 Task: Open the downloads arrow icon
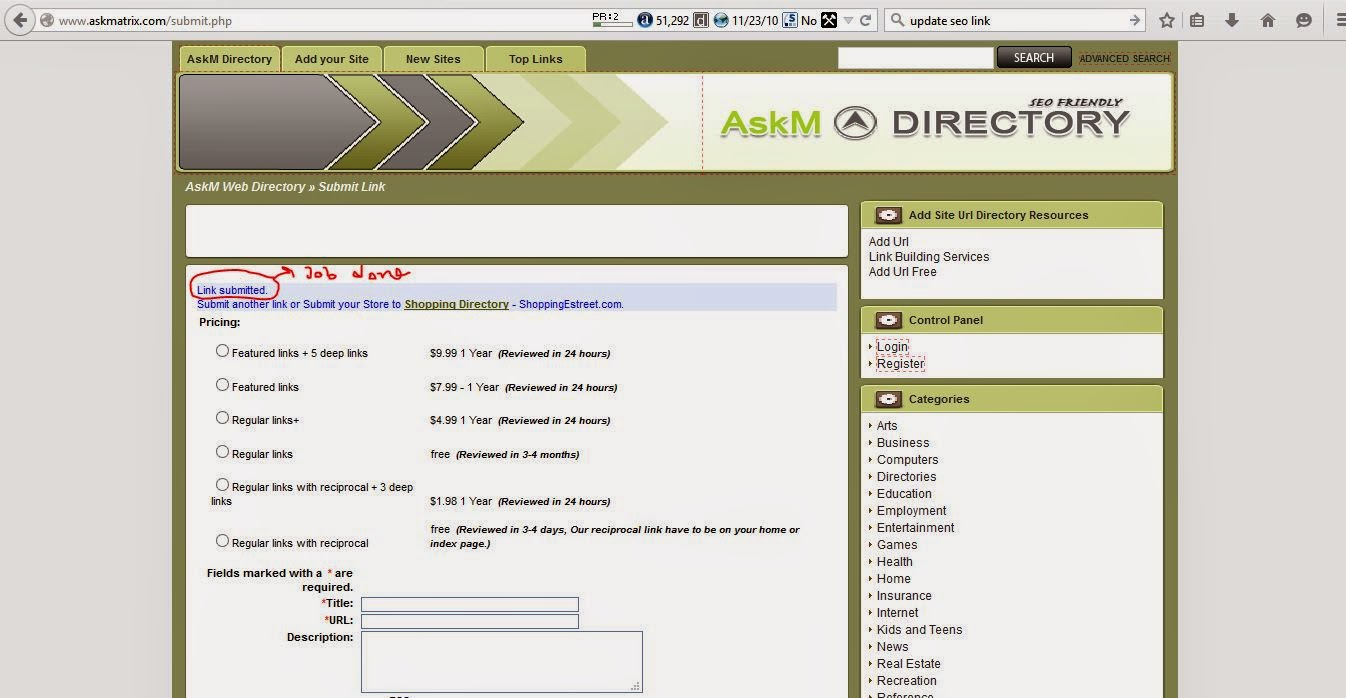click(1232, 20)
